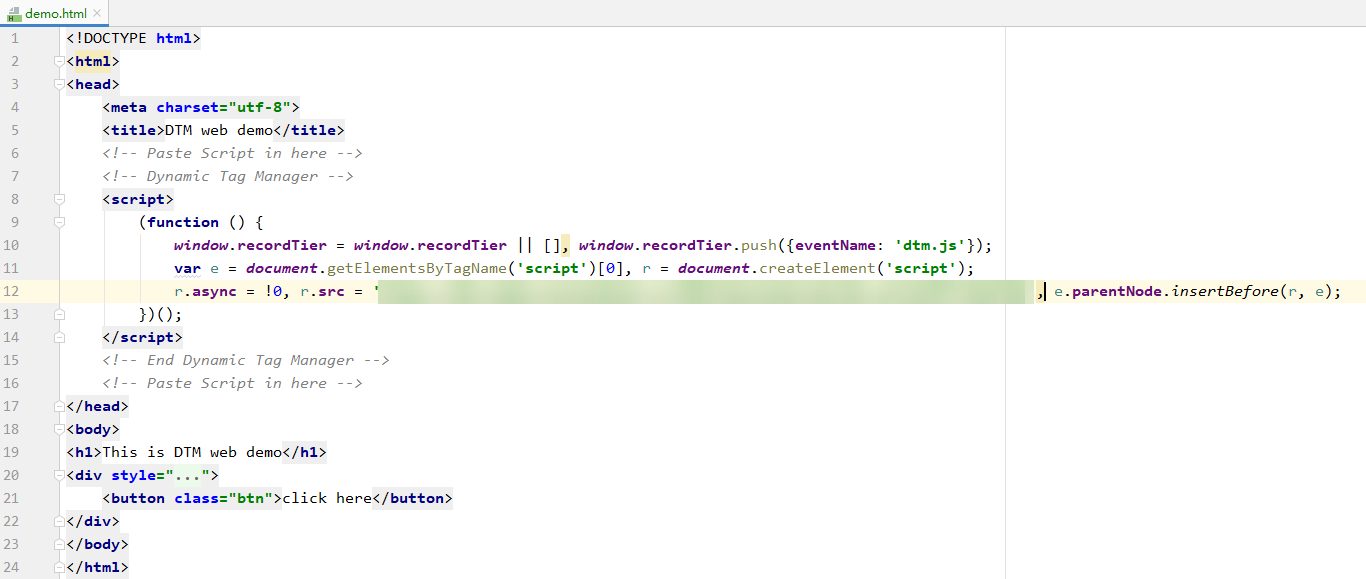
Task: Click the fold marker beside line 13
Action: 58,314
